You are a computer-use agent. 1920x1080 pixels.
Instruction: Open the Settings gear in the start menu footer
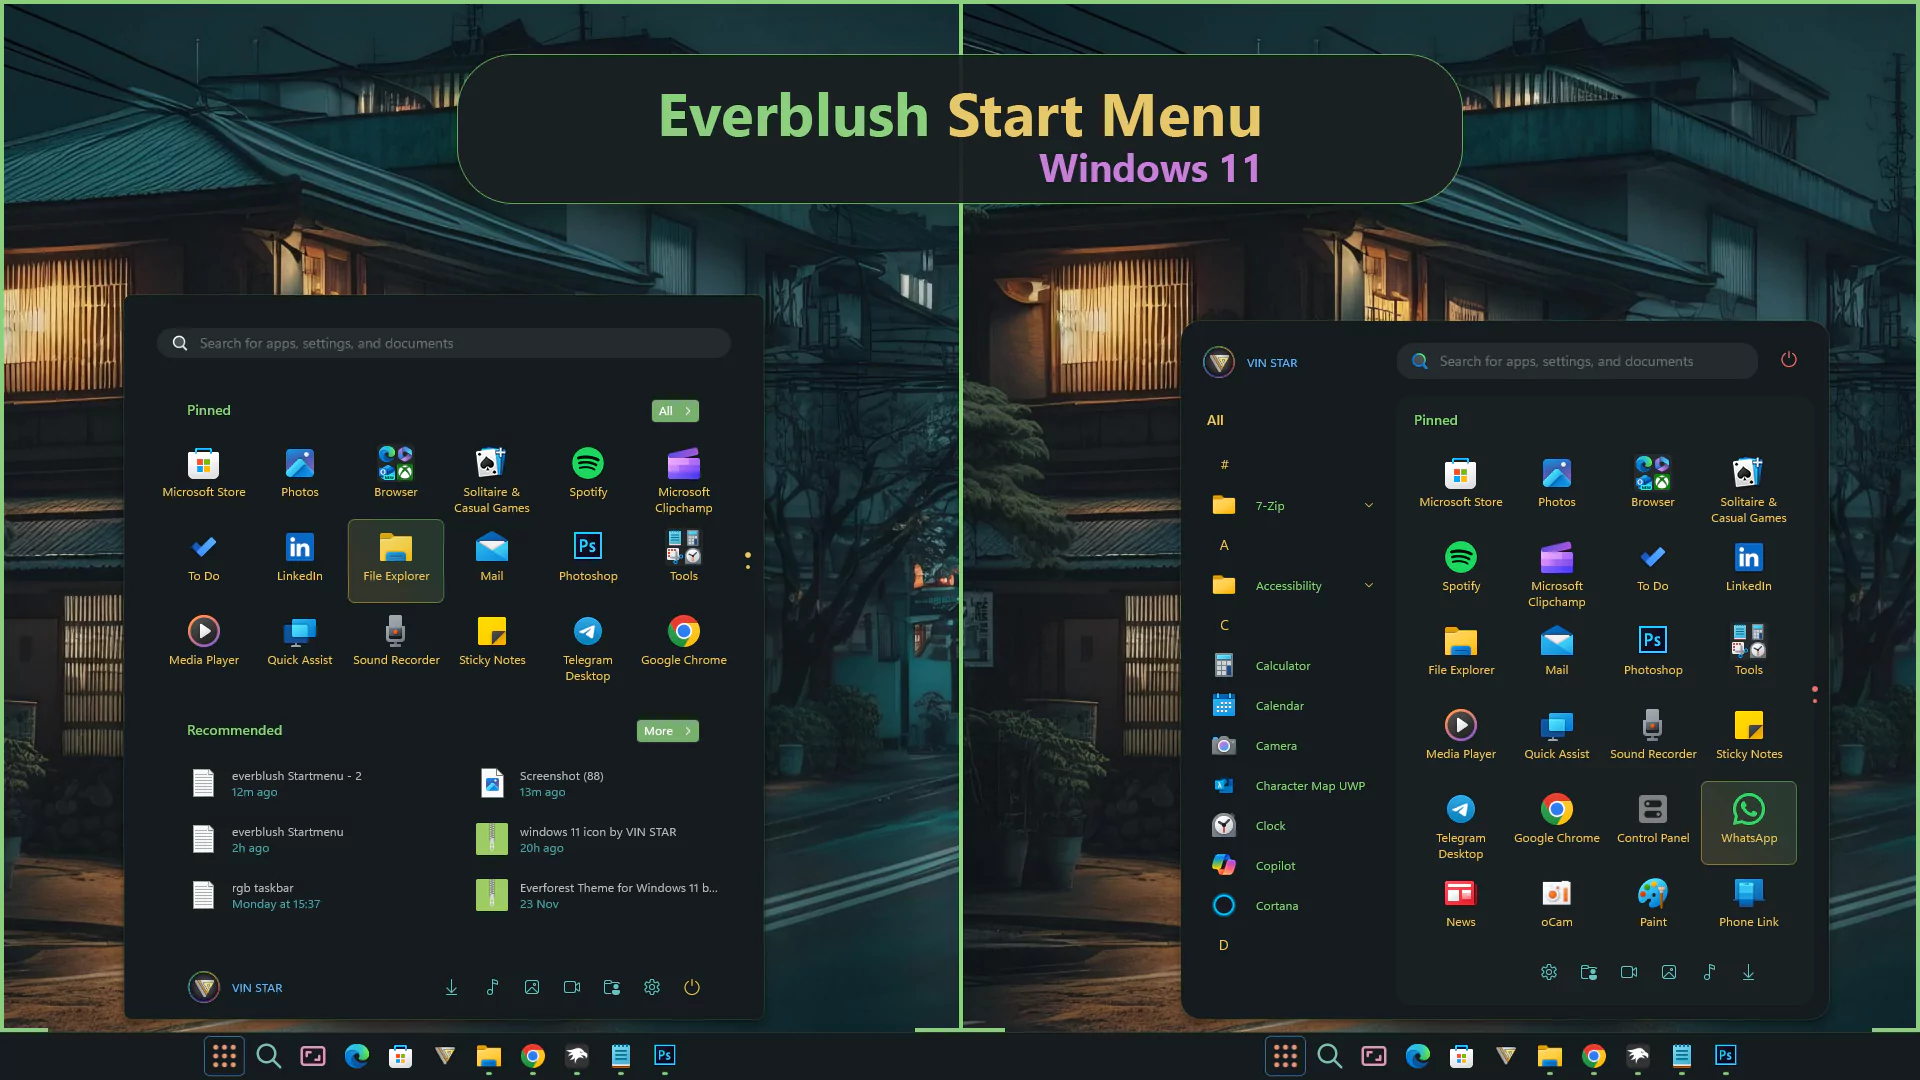652,987
